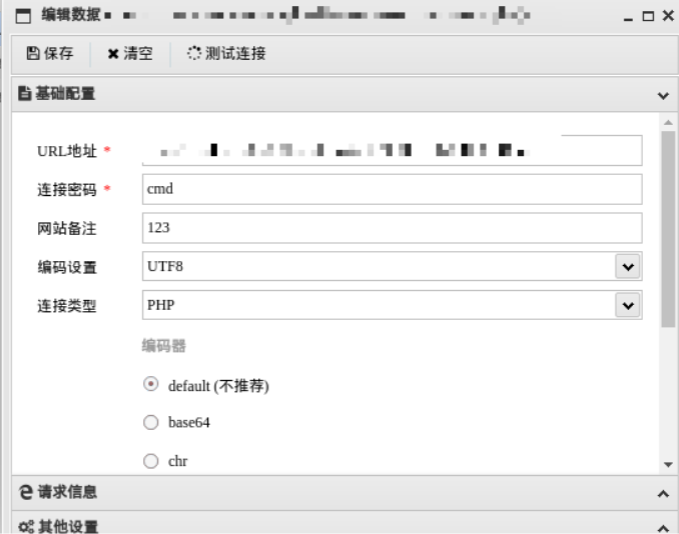Image resolution: width=679 pixels, height=534 pixels.
Task: Expand the 请求信息 panel
Action: pyautogui.click(x=662, y=492)
